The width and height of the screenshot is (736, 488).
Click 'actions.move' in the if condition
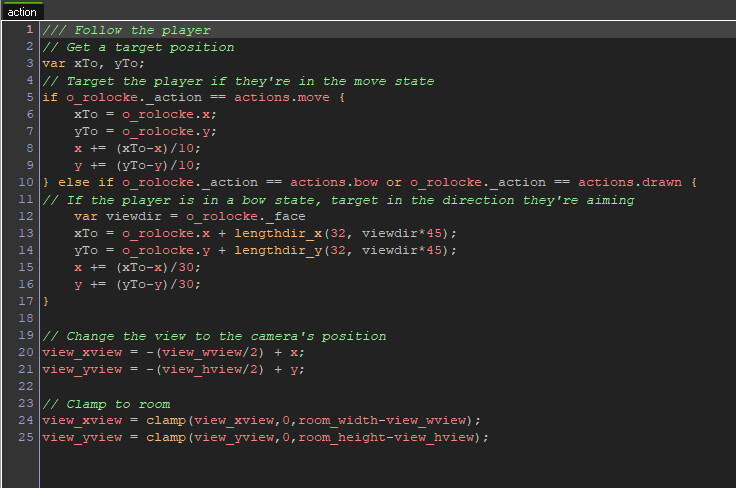282,97
